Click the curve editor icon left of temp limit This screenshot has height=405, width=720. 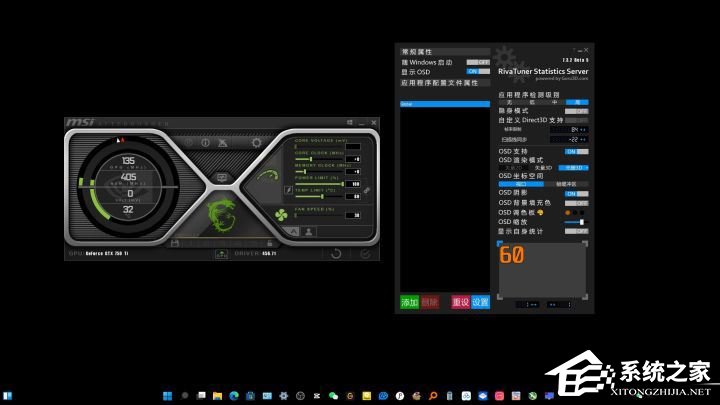pos(288,190)
